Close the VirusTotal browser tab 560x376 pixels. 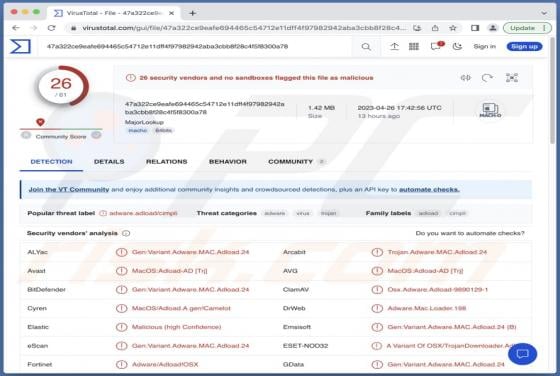[x=171, y=13]
